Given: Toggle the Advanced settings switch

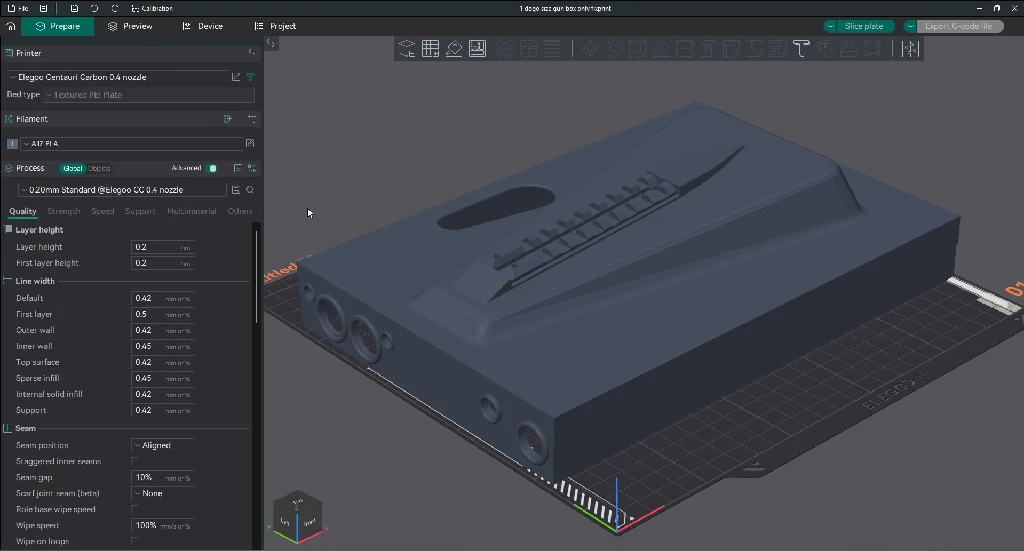Looking at the screenshot, I should tap(212, 168).
